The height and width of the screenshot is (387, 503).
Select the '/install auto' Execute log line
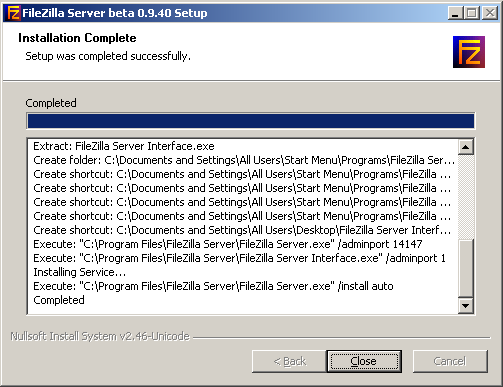point(213,286)
